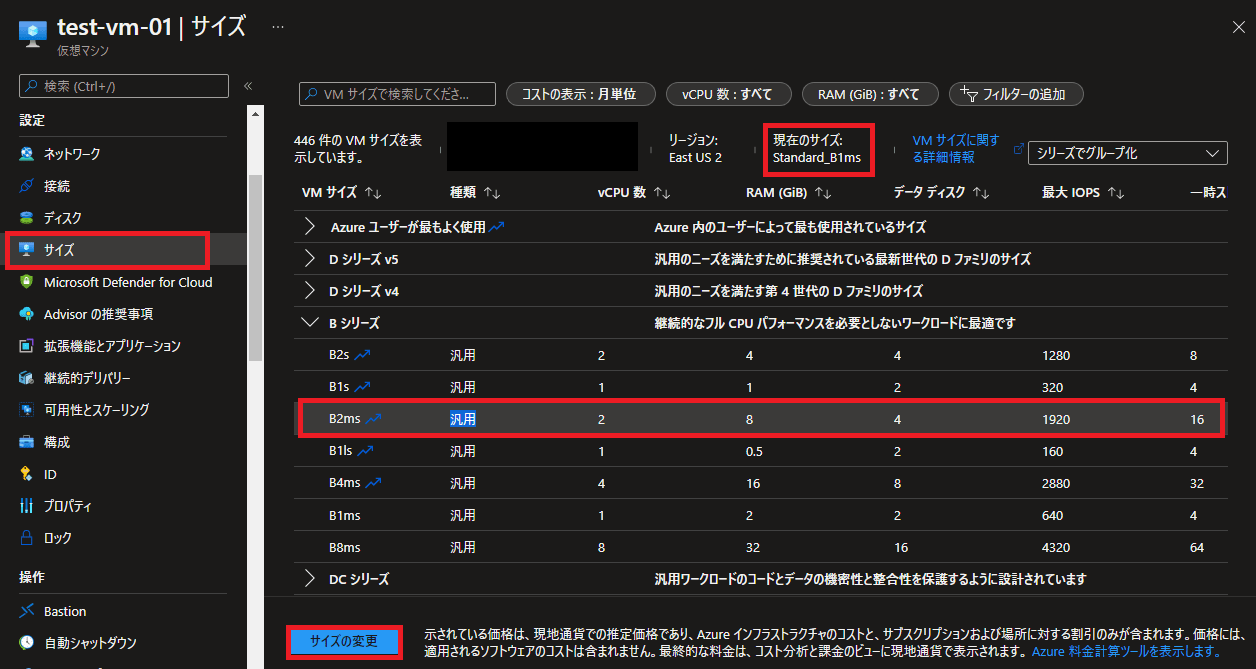Viewport: 1256px width, 669px height.
Task: Click the Advisor の推奨事項 cloud icon
Action: click(x=27, y=314)
